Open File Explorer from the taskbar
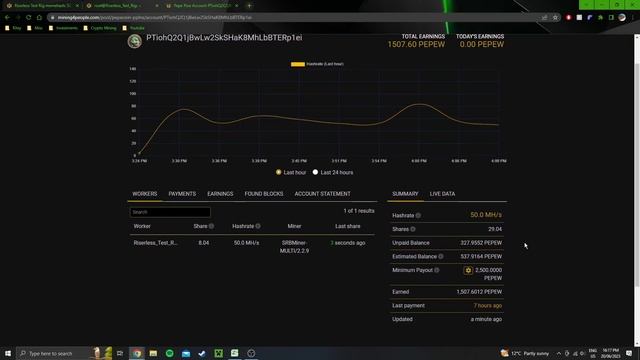This screenshot has height=360, width=640. tap(153, 353)
